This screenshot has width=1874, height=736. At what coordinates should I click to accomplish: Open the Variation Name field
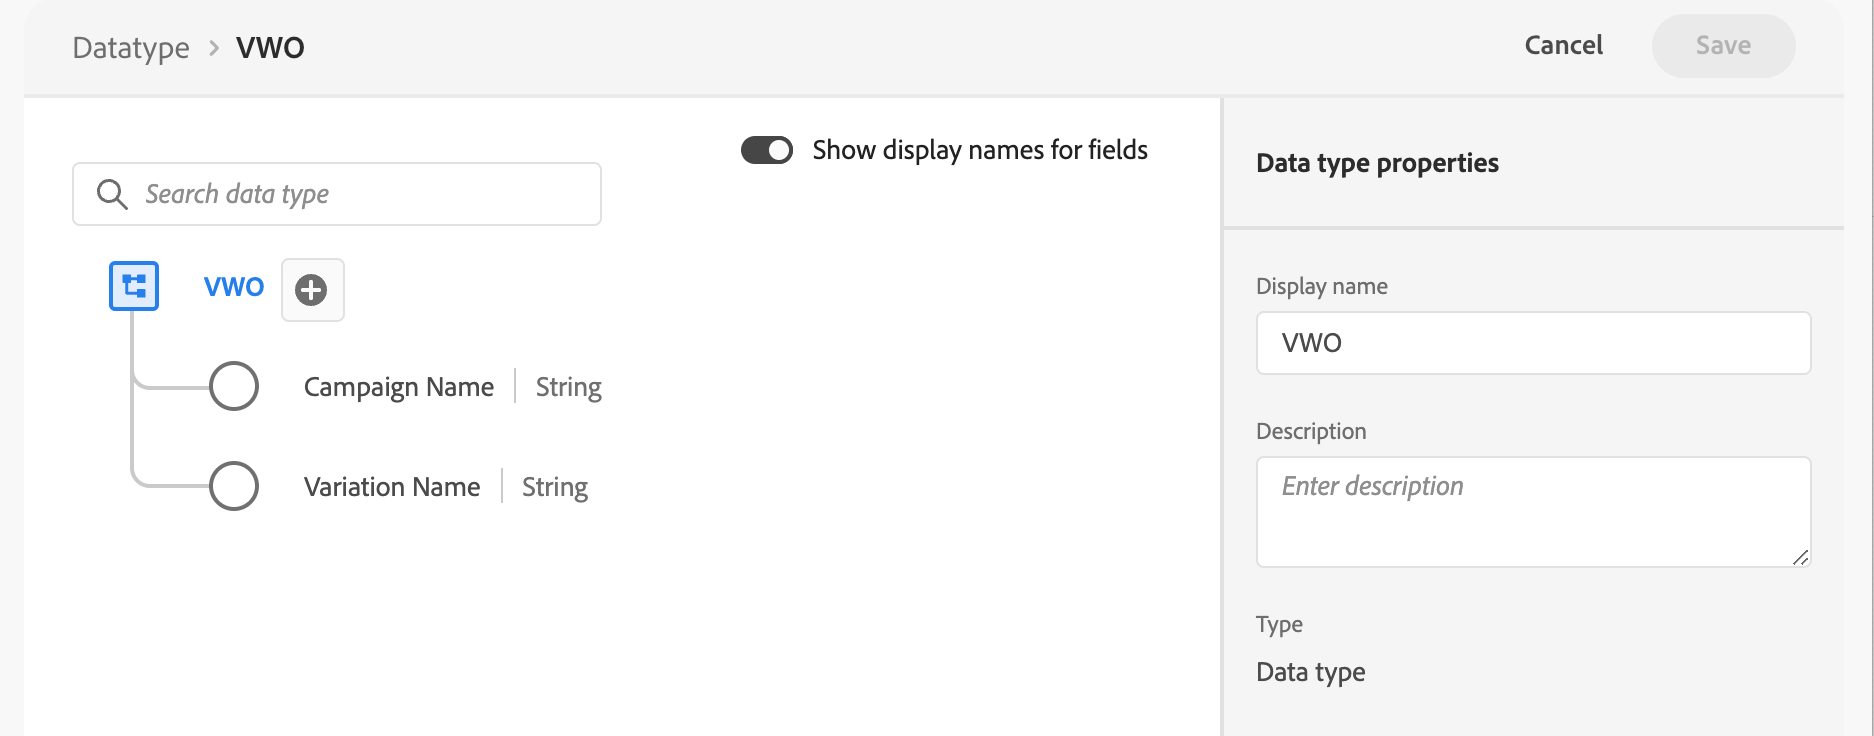(x=392, y=487)
